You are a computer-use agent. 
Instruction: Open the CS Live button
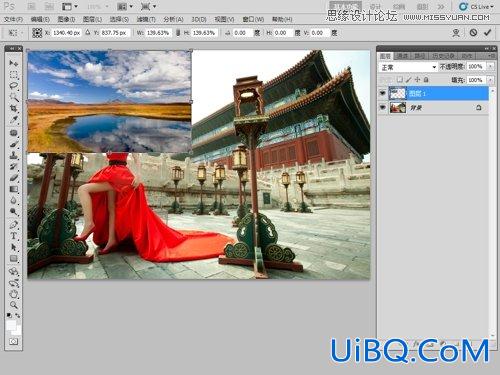[x=476, y=7]
